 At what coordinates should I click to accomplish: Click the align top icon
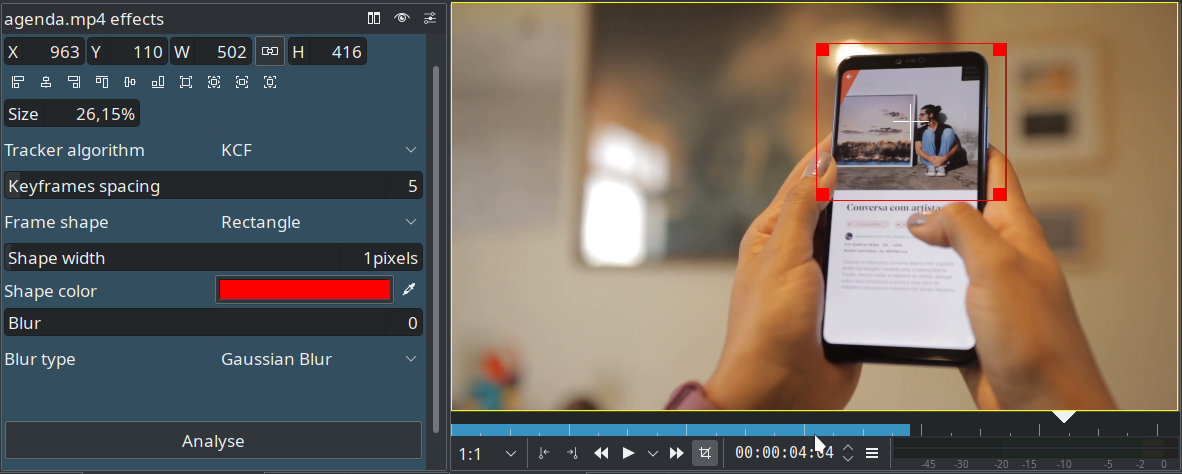(102, 82)
